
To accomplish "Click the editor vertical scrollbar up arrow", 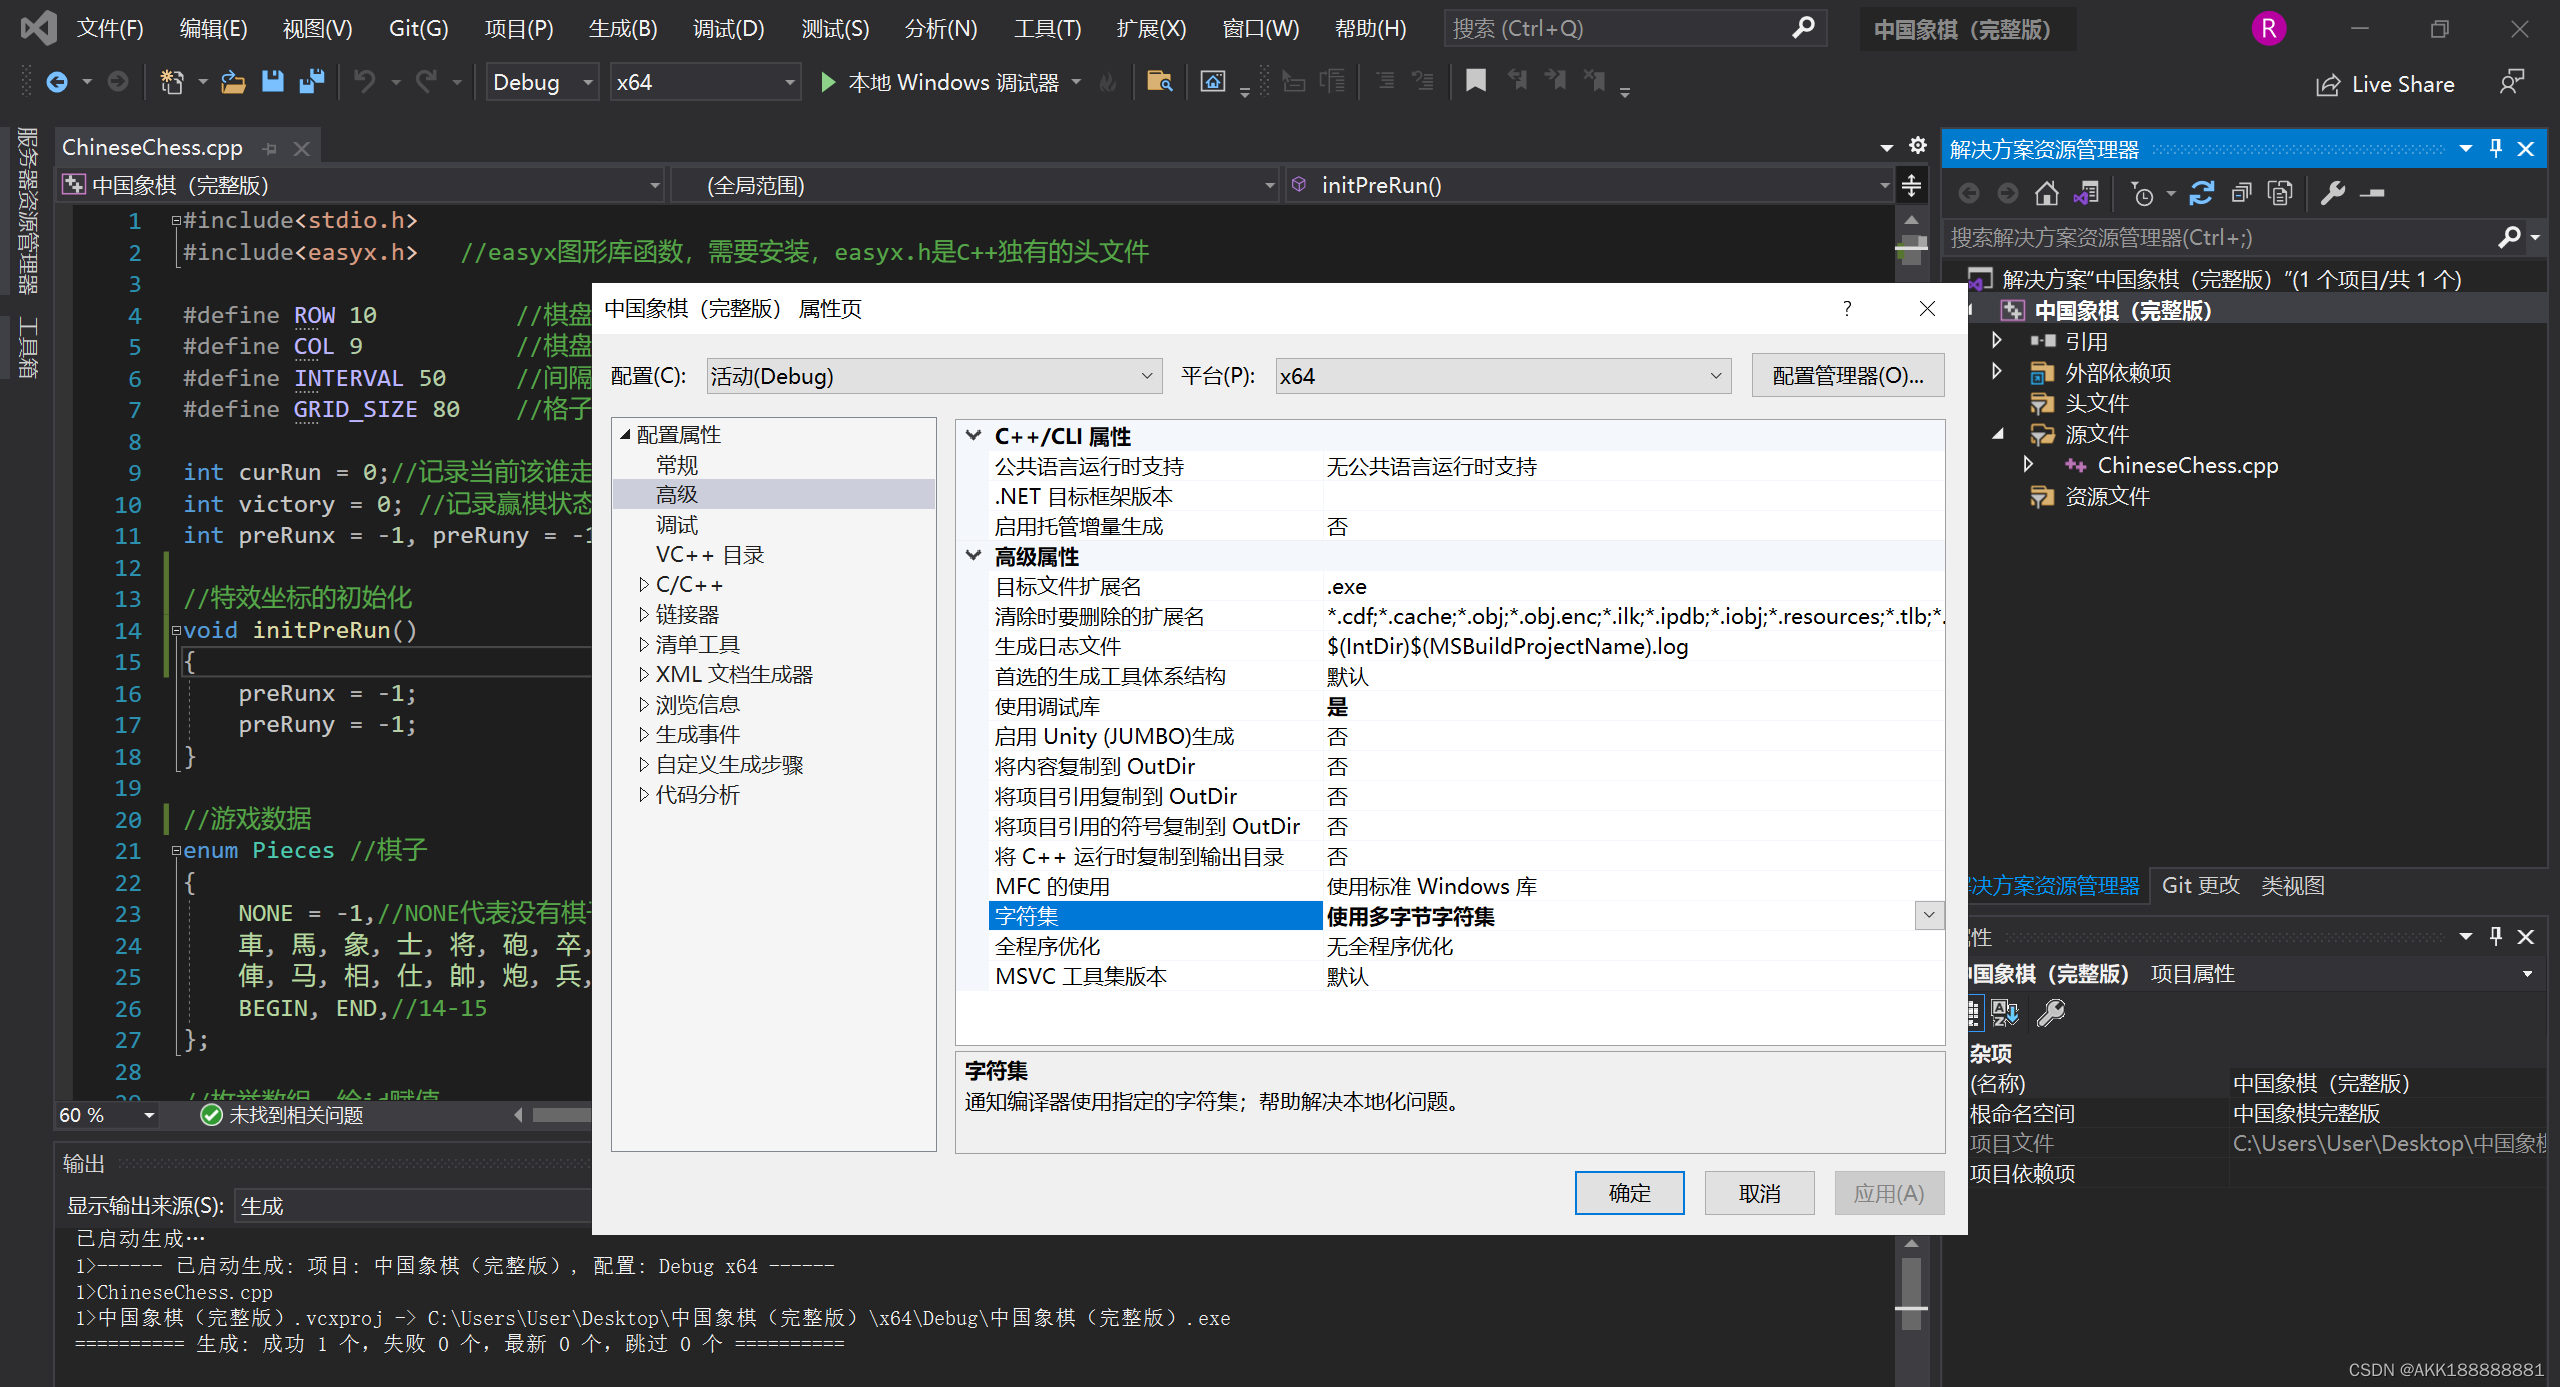I will [x=1910, y=219].
